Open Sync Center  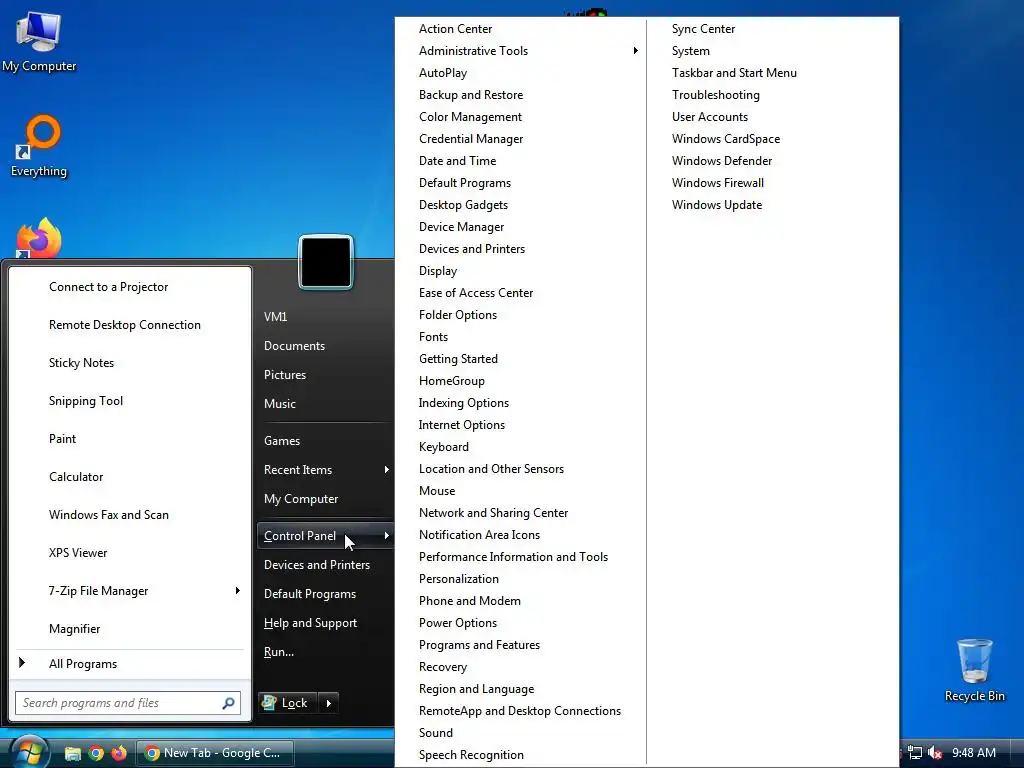pyautogui.click(x=703, y=29)
